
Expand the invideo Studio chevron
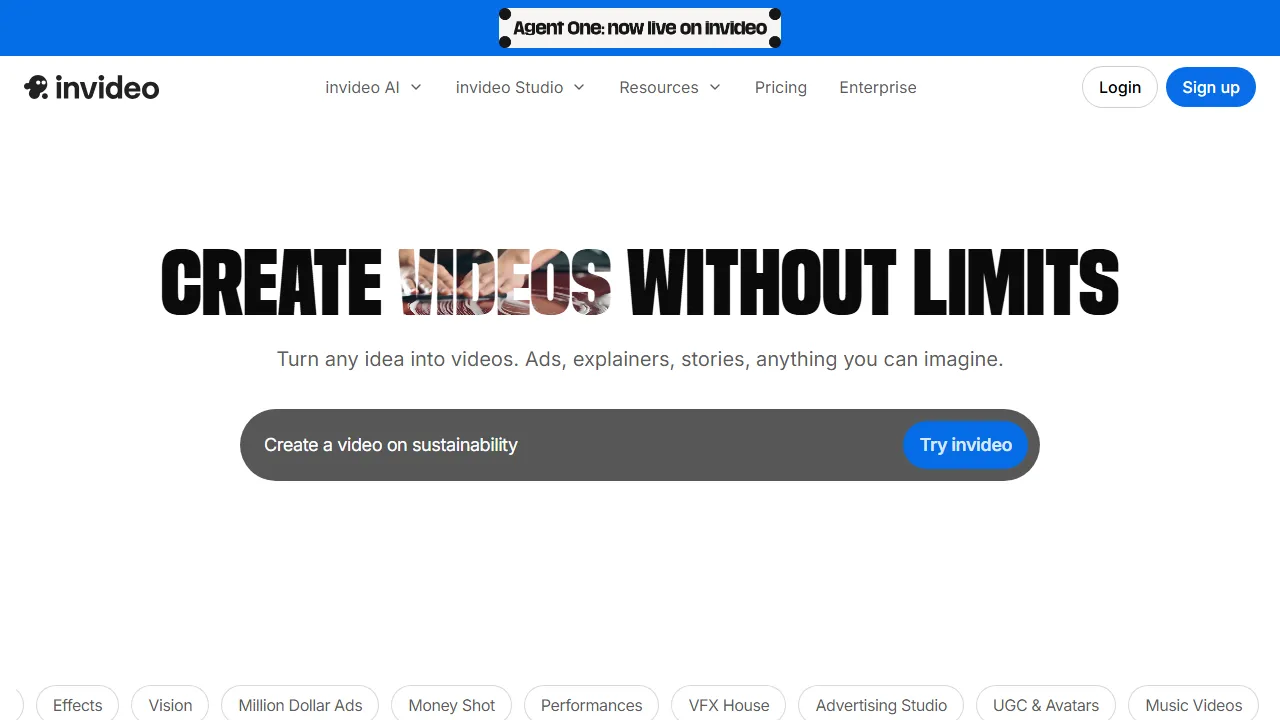[579, 87]
